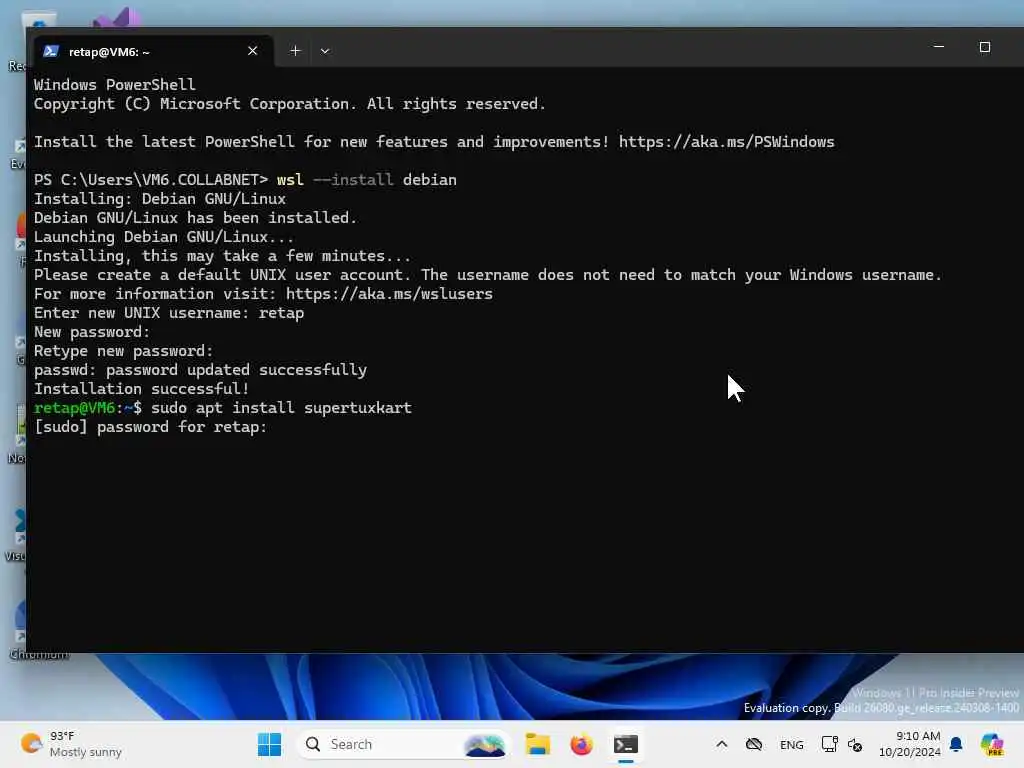Open the ENG language switcher
Screen dimensions: 1024x768
pyautogui.click(x=792, y=744)
